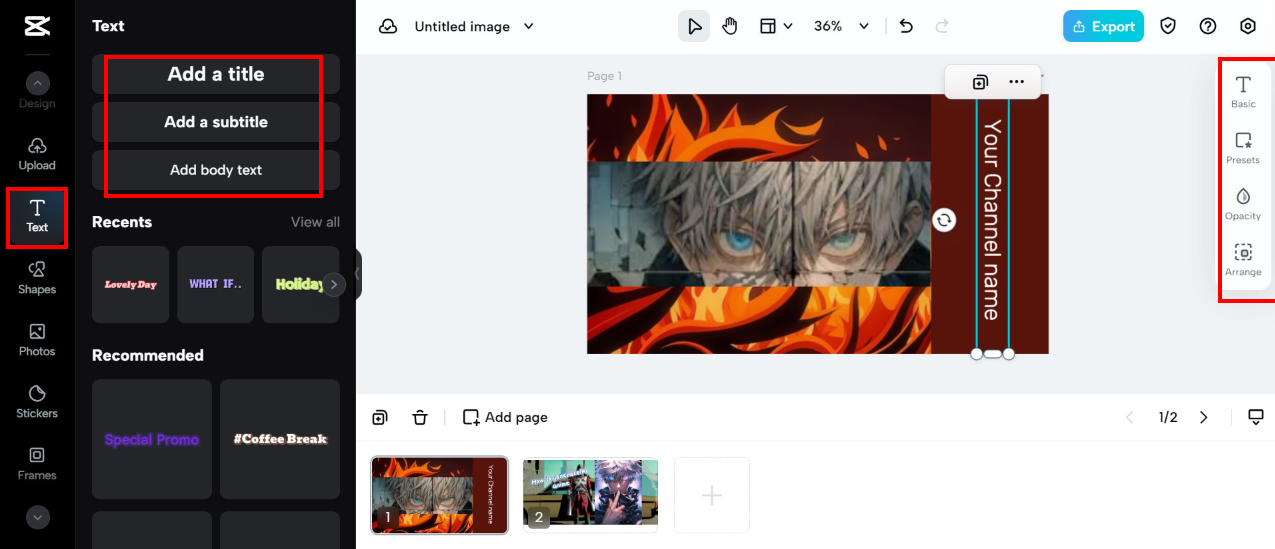Open the Shapes panel

(x=37, y=278)
